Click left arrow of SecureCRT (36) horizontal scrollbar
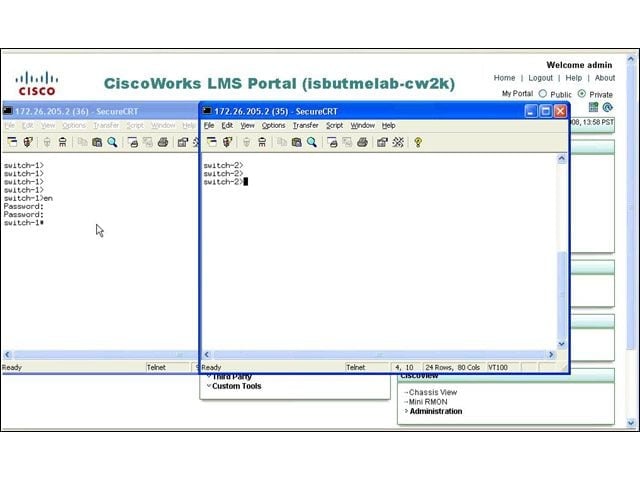 coord(7,355)
